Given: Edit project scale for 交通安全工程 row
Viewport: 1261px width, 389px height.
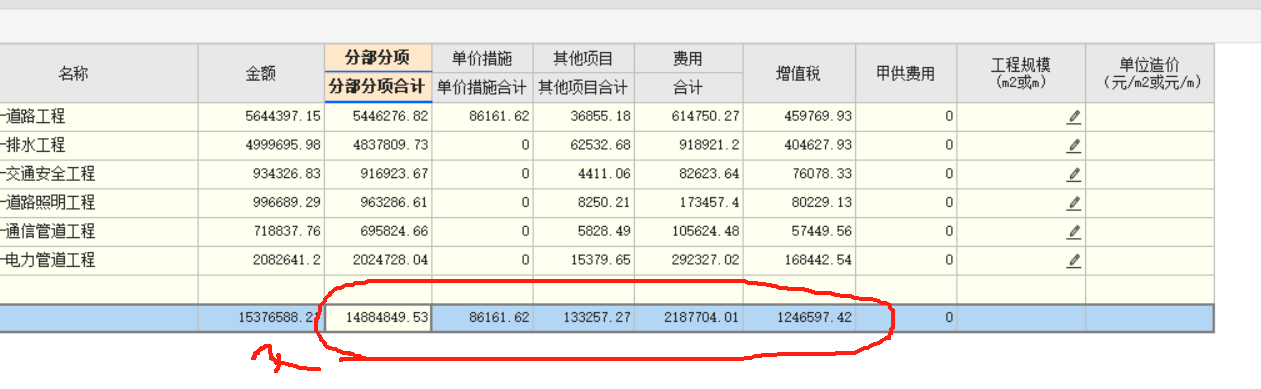Looking at the screenshot, I should [1074, 175].
